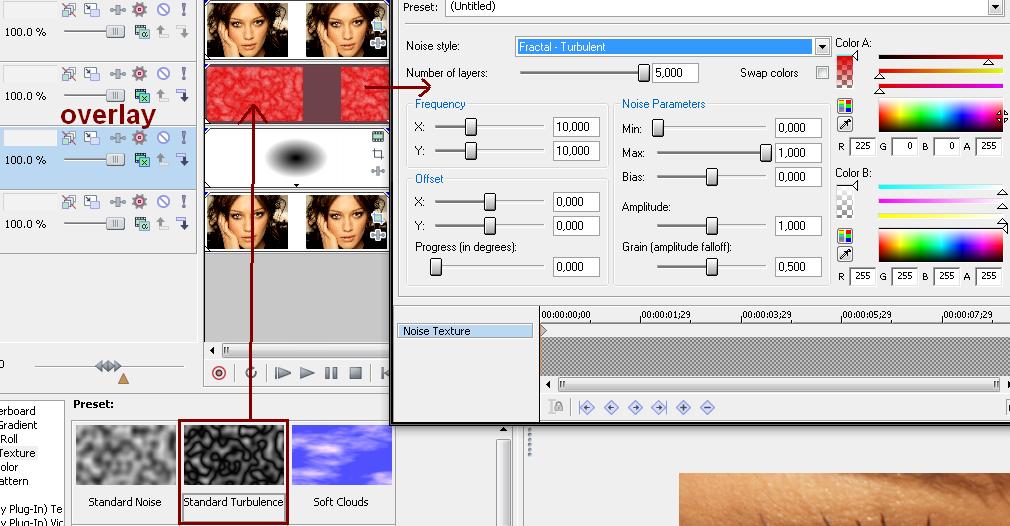The width and height of the screenshot is (1010, 526).
Task: Select the Noise Texture keyframe row
Action: (x=465, y=331)
